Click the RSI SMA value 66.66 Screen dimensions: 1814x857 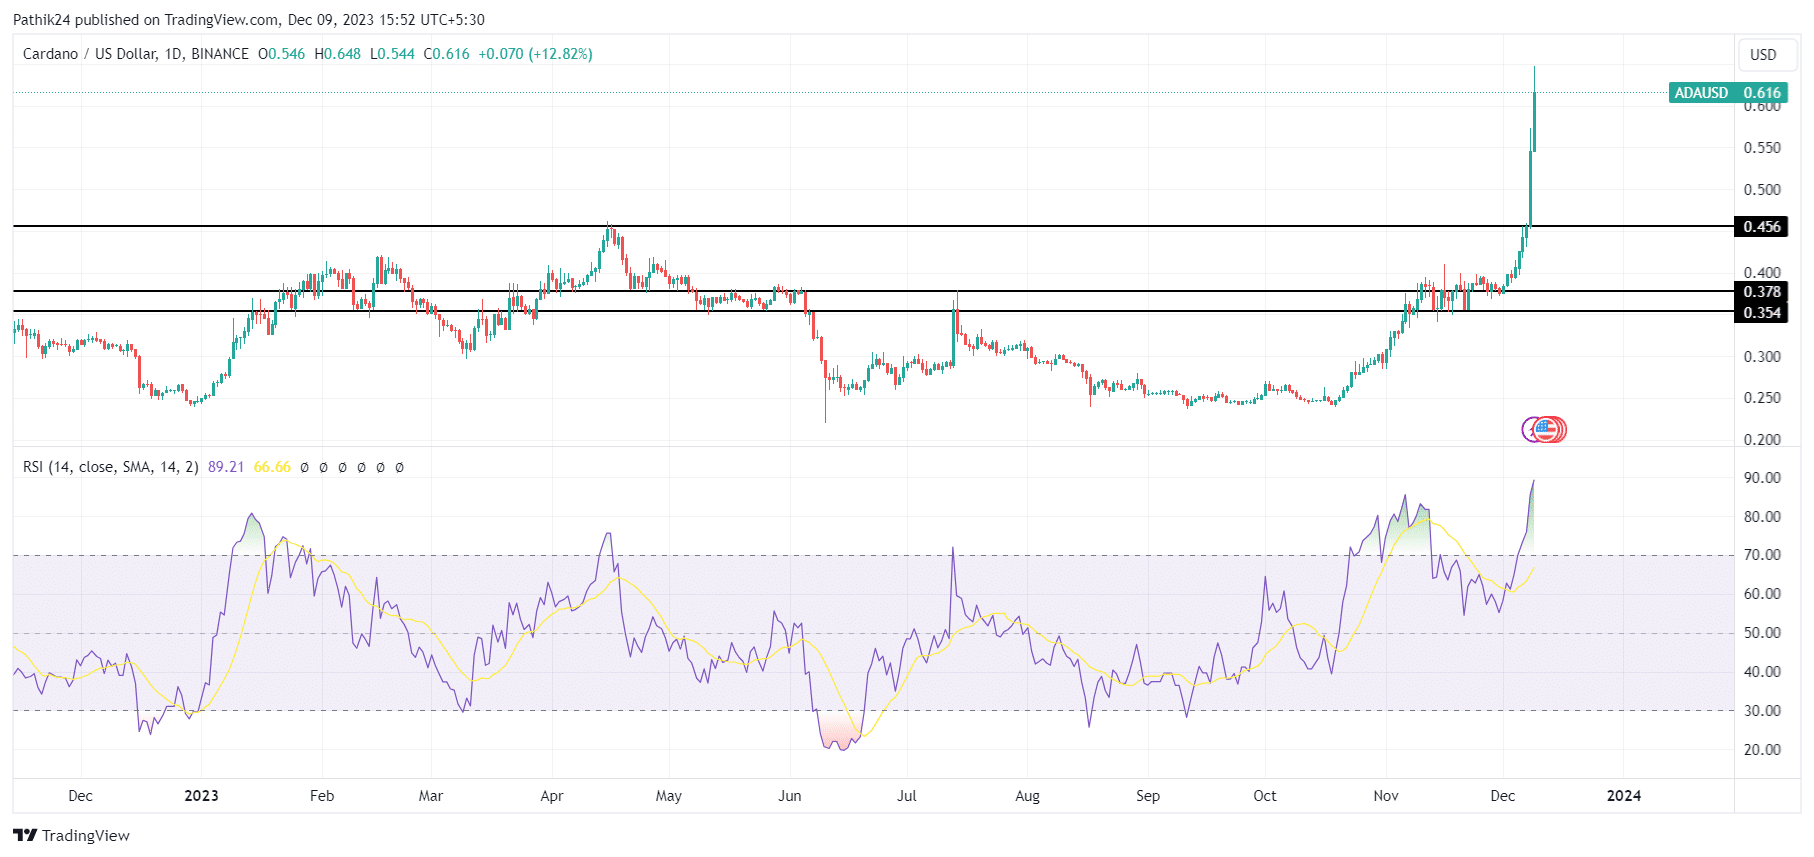[272, 467]
